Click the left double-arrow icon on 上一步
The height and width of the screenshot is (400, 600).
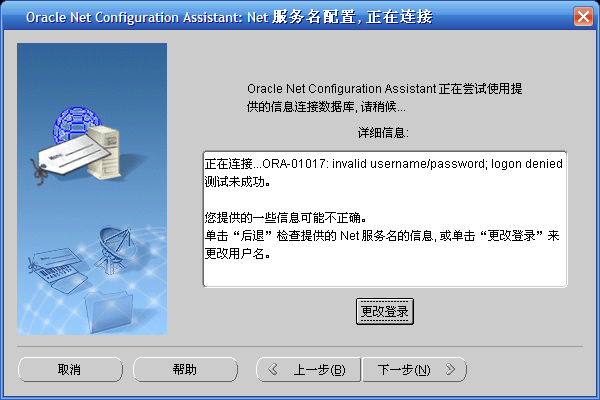pyautogui.click(x=273, y=369)
